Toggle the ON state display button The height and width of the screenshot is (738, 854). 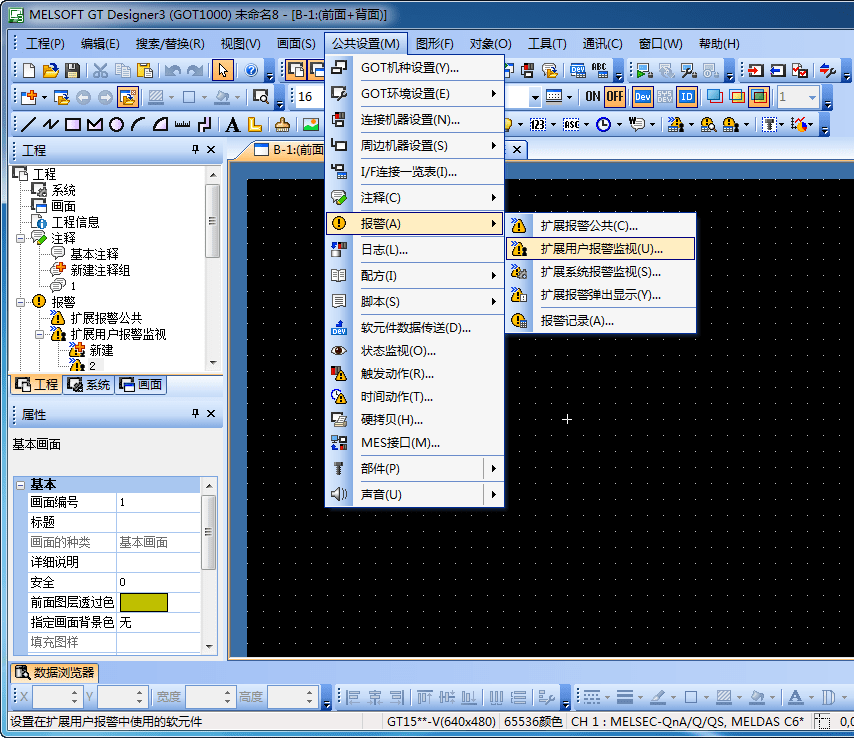593,97
